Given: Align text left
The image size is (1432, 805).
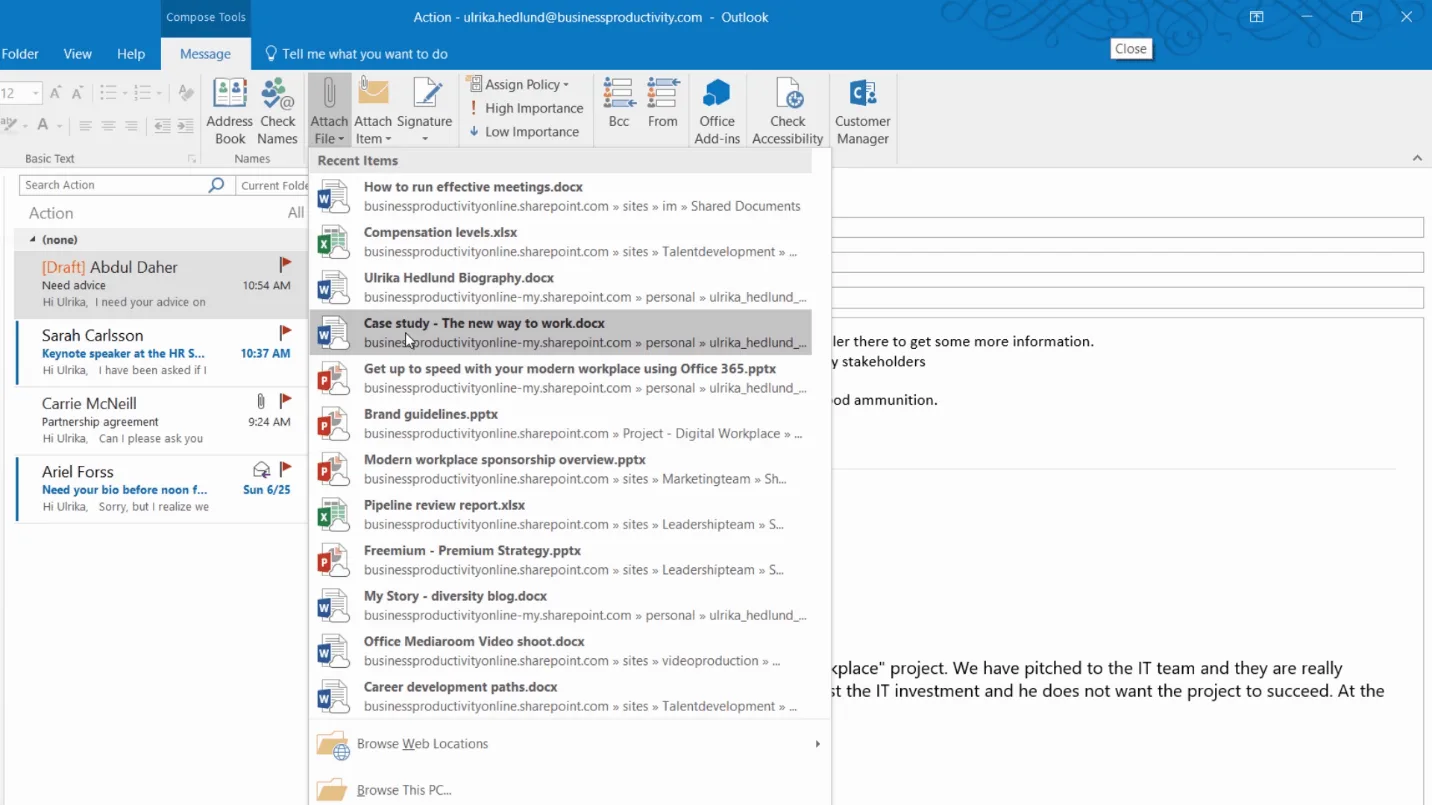Looking at the screenshot, I should pyautogui.click(x=85, y=126).
